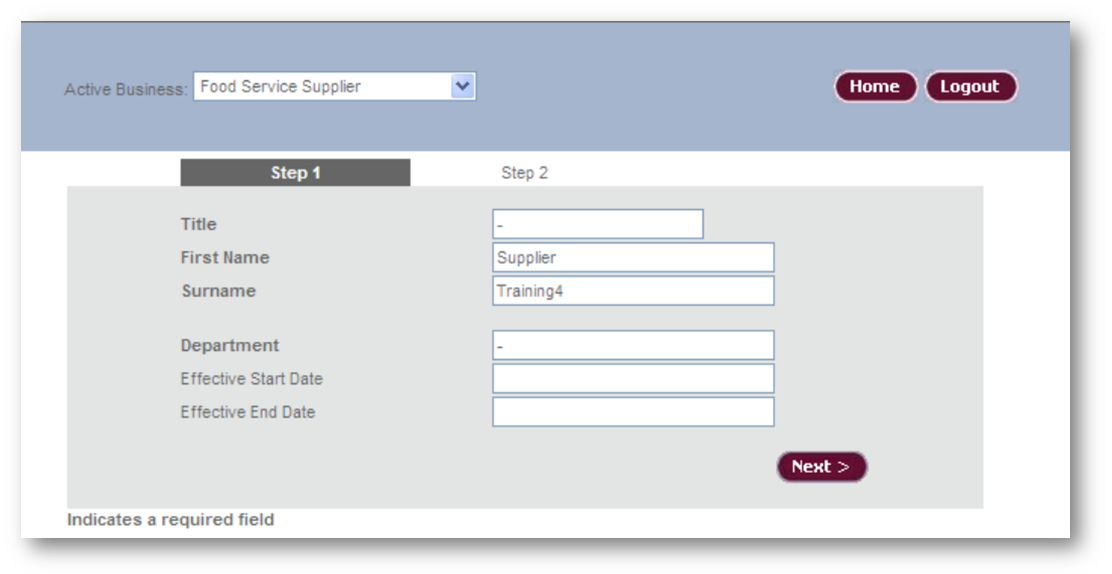
Task: Go to the Home page
Action: (875, 87)
